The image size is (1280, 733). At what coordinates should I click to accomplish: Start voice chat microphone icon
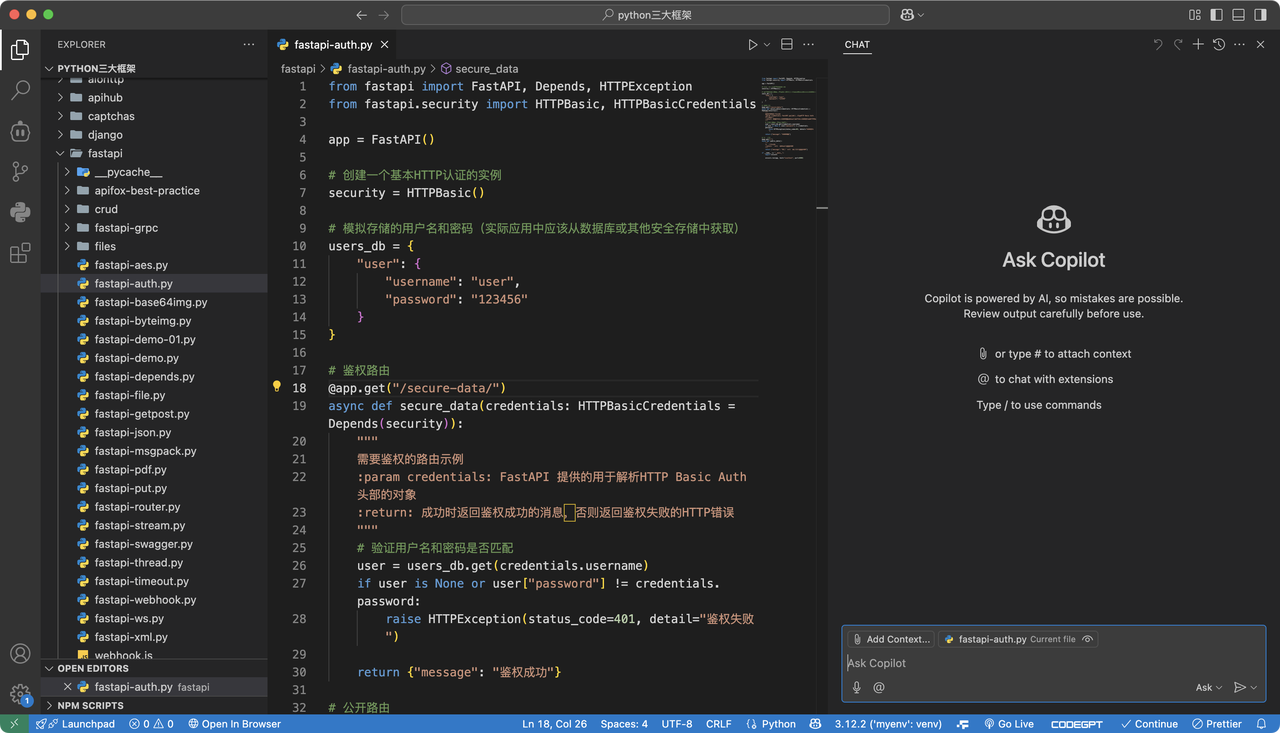(857, 687)
